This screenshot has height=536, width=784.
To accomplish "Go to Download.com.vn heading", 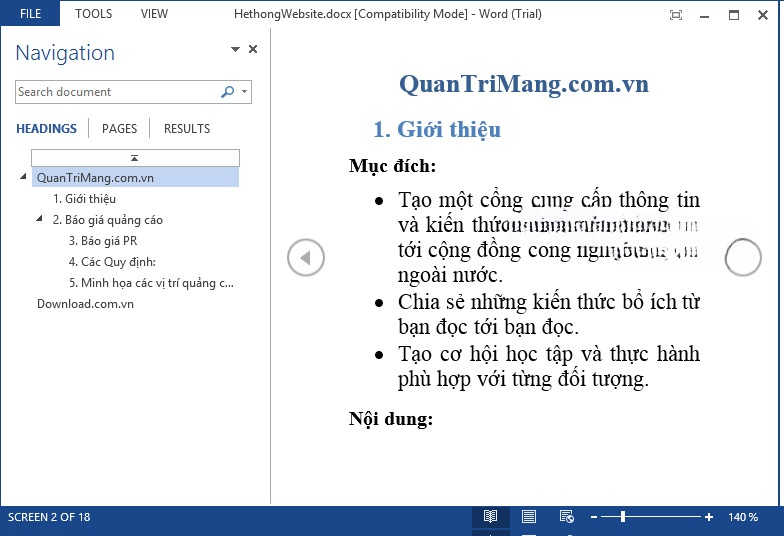I will (x=85, y=304).
